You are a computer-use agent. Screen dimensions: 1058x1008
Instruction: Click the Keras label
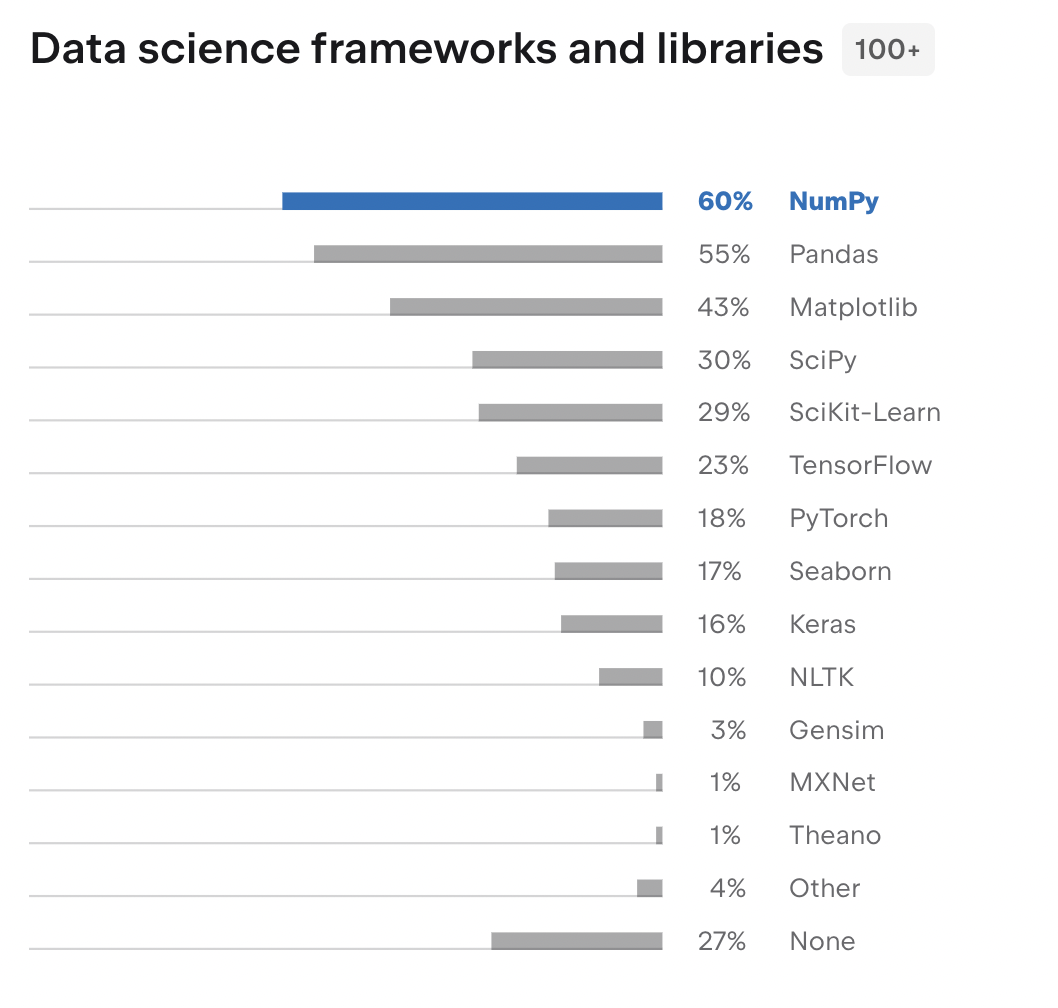(823, 624)
